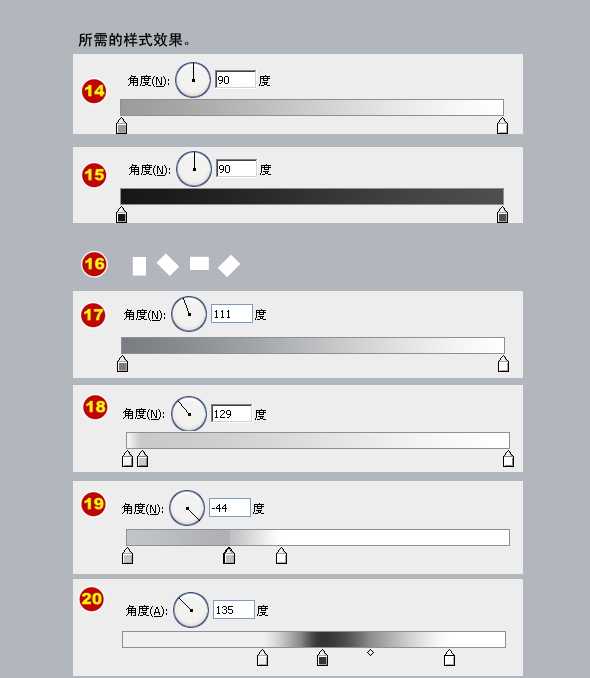Click the angle dial in step 15
This screenshot has width=590, height=678.
[x=194, y=169]
